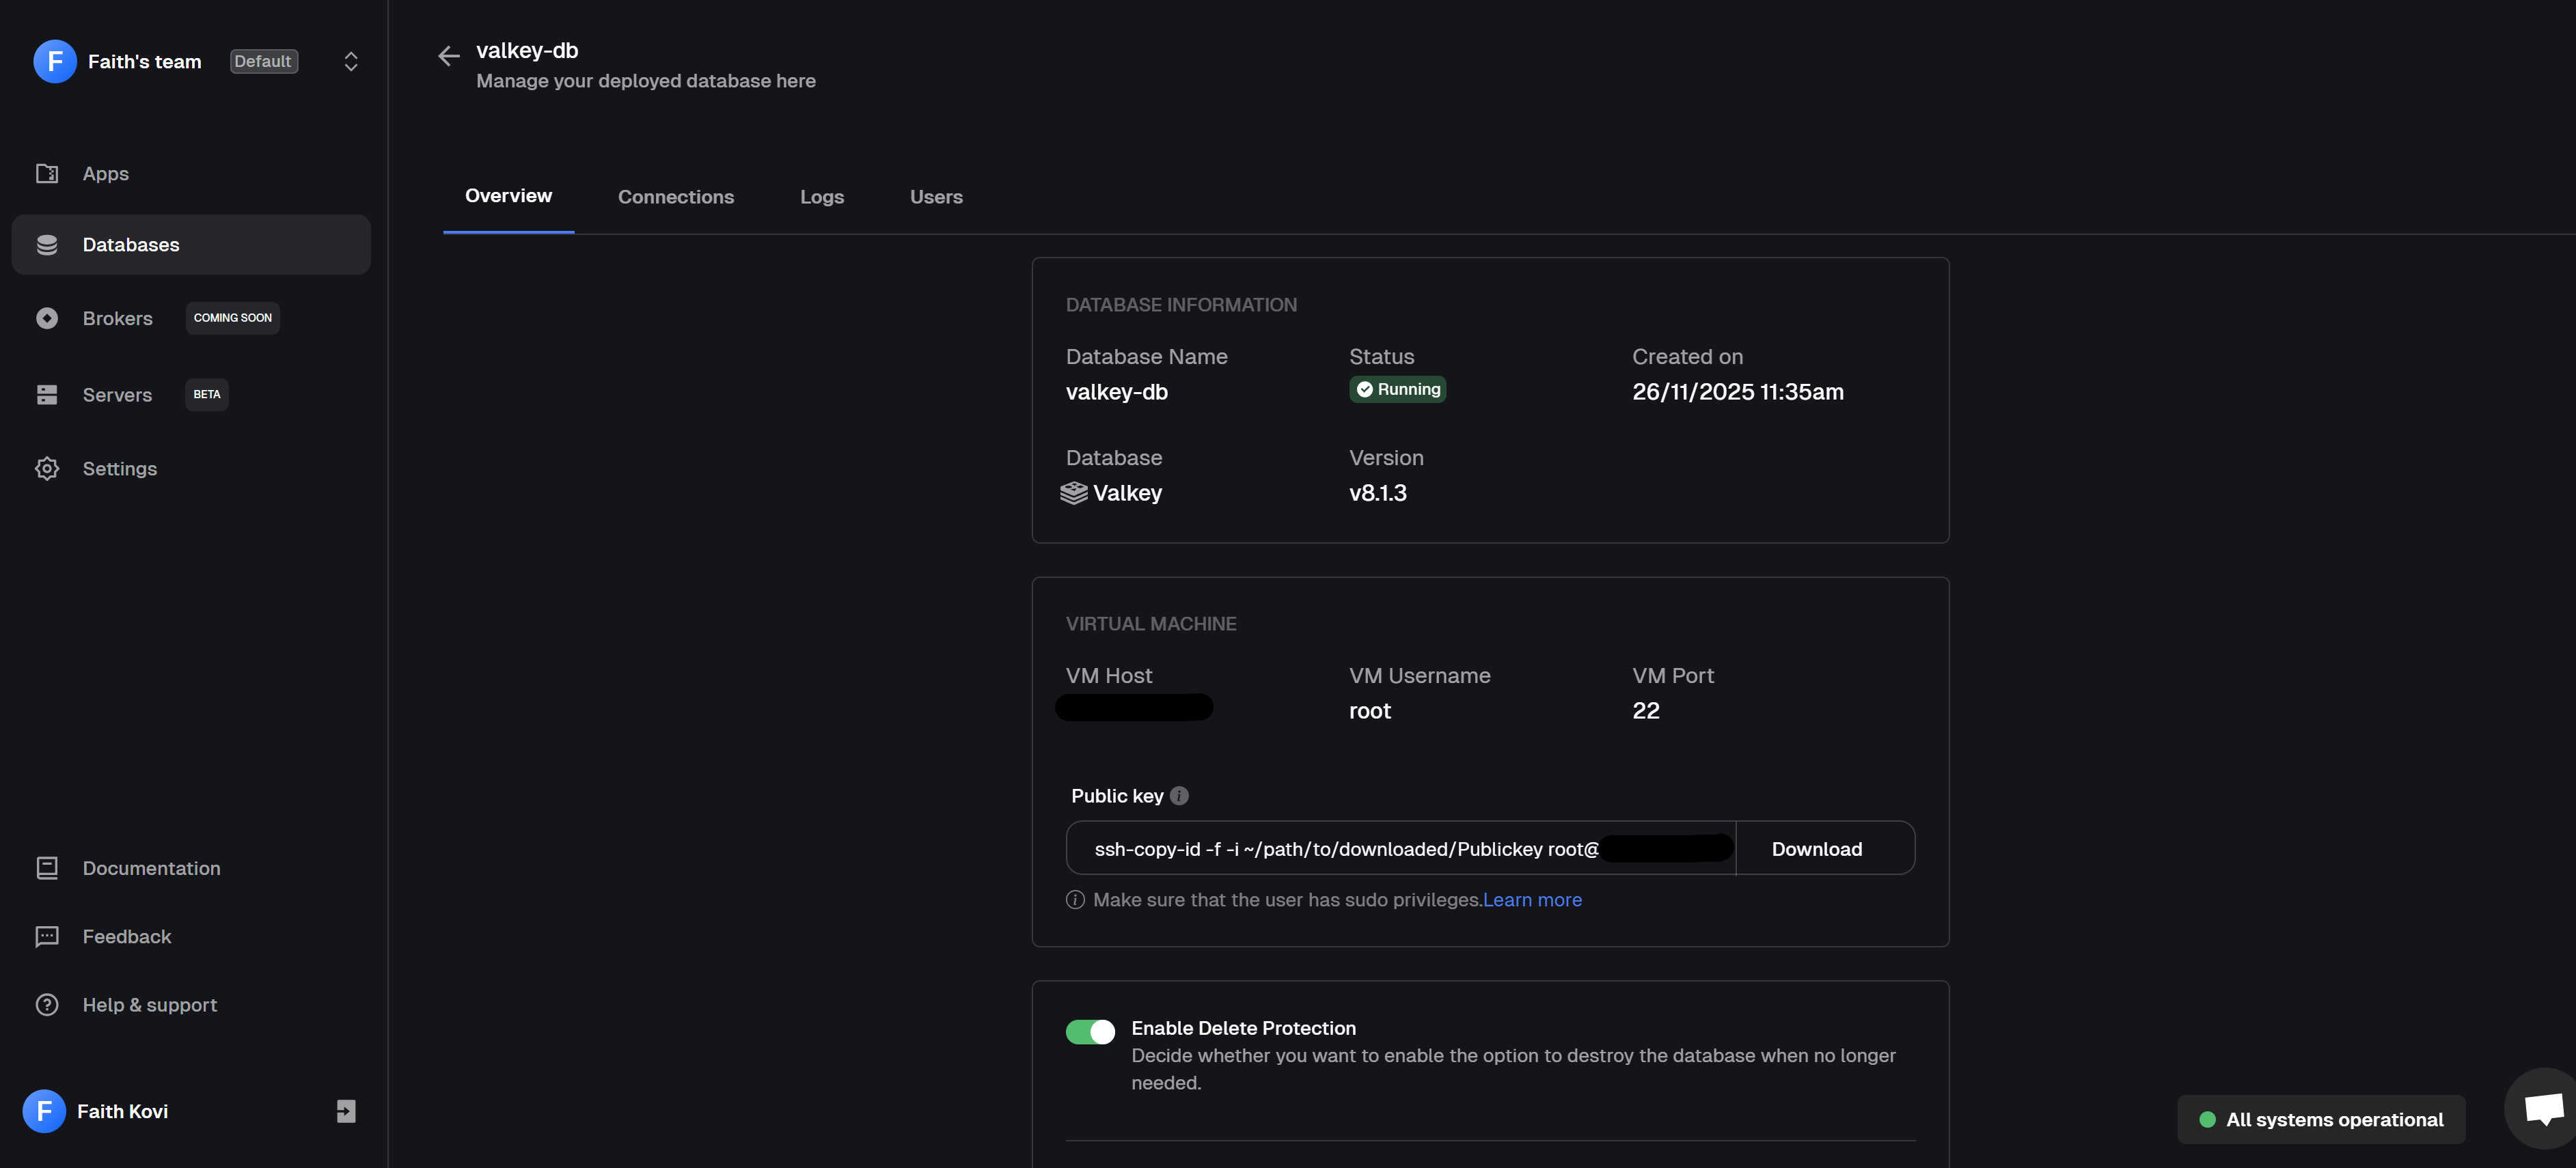2576x1168 pixels.
Task: Click the back arrow beside valkey-db
Action: [448, 56]
